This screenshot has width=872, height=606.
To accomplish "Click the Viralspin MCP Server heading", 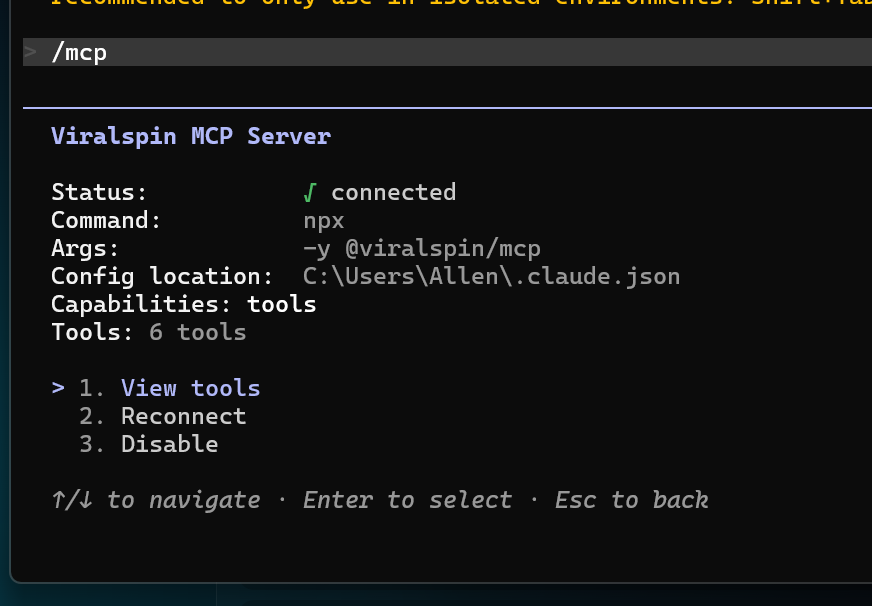I will (191, 136).
